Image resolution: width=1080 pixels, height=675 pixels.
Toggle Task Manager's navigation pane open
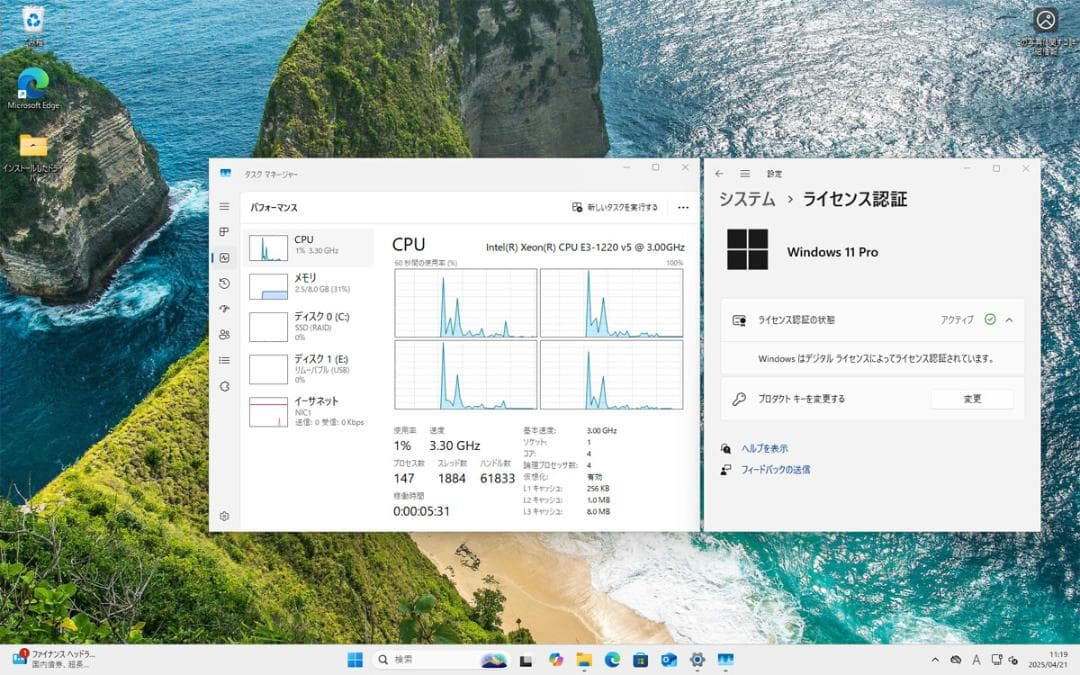224,206
